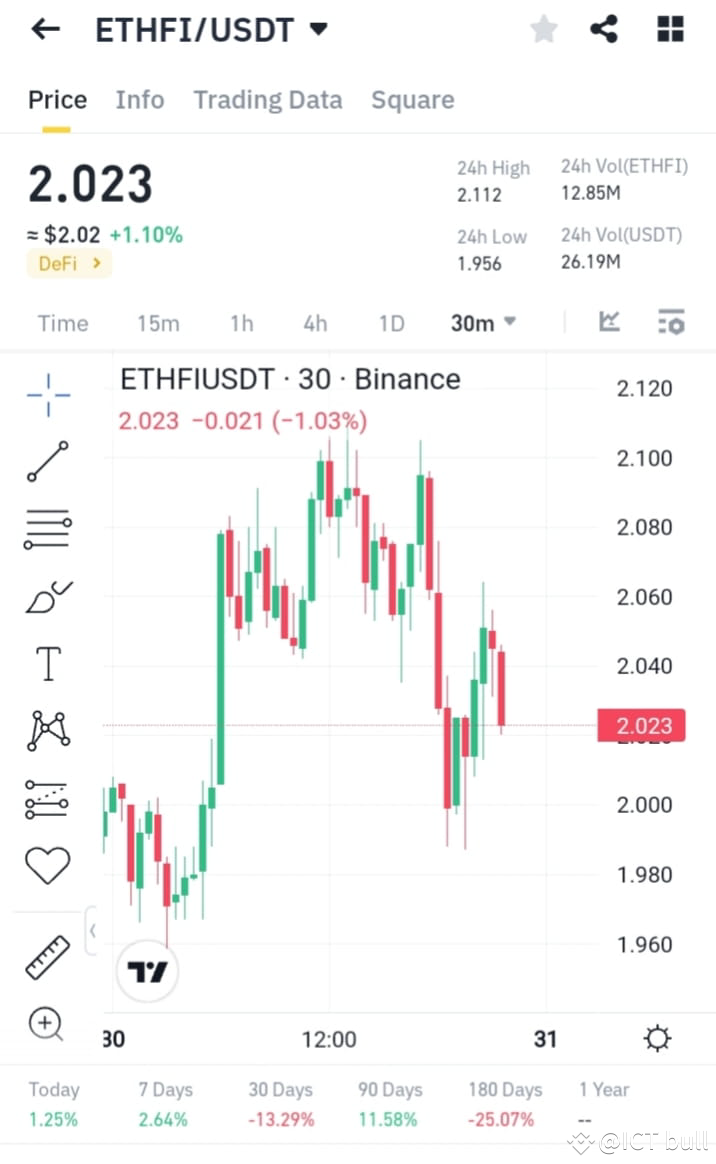Open the 30m timeframe dropdown
This screenshot has width=716, height=1164.
click(x=483, y=322)
